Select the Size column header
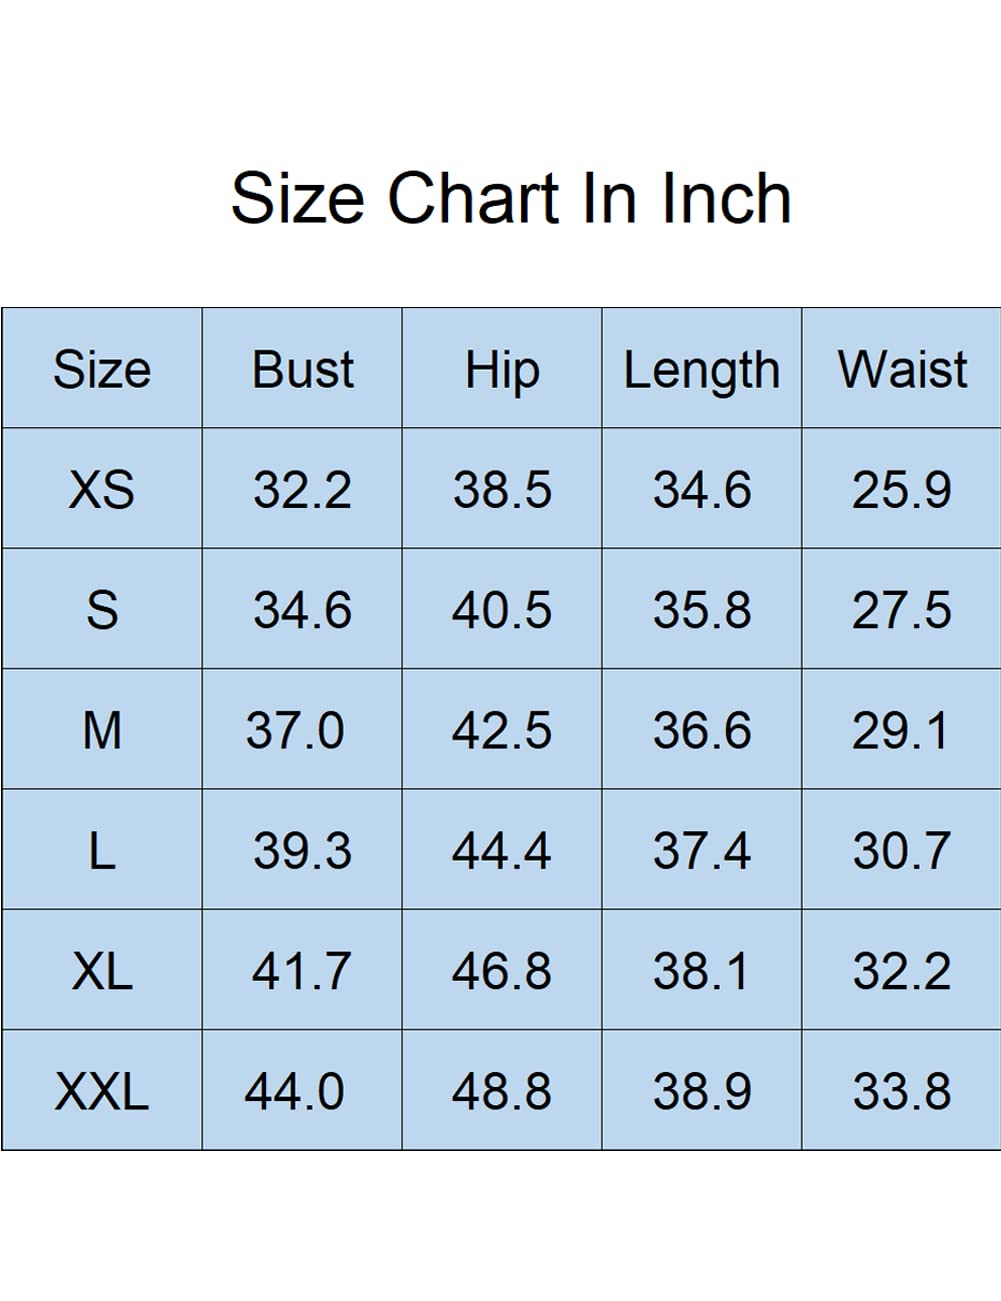Image resolution: width=1001 pixels, height=1301 pixels. click(102, 369)
